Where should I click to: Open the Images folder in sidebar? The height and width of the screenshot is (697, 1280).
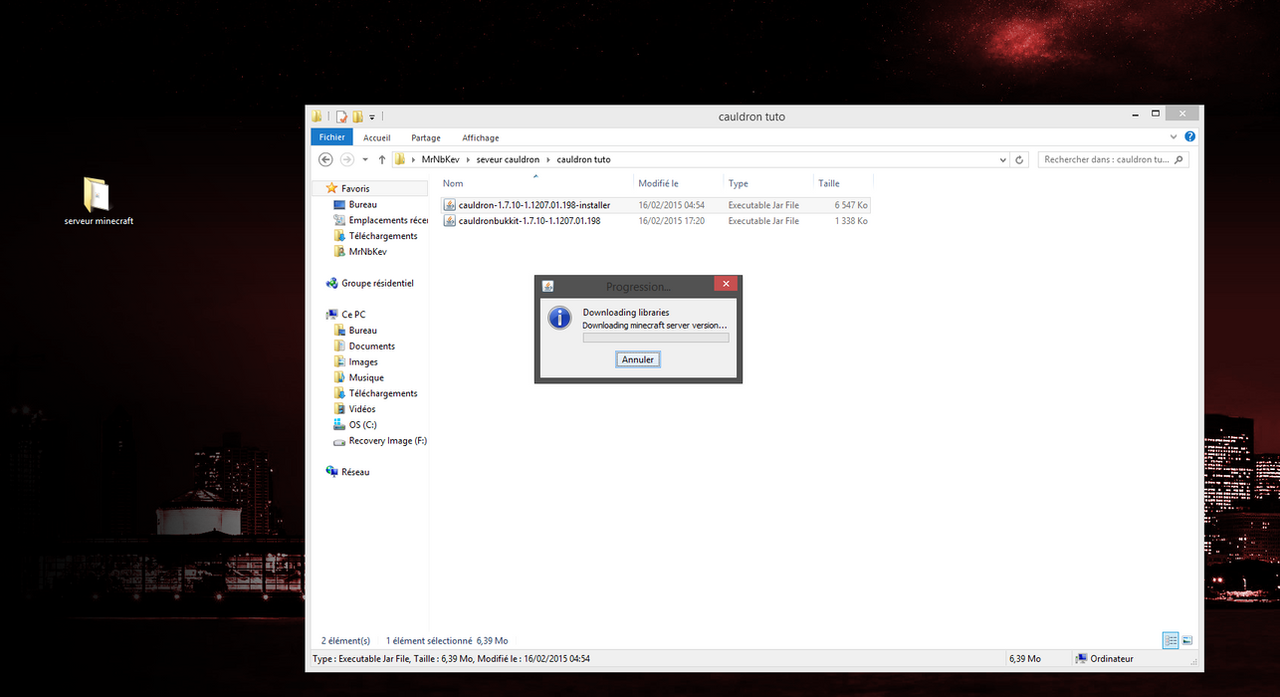[x=363, y=362]
